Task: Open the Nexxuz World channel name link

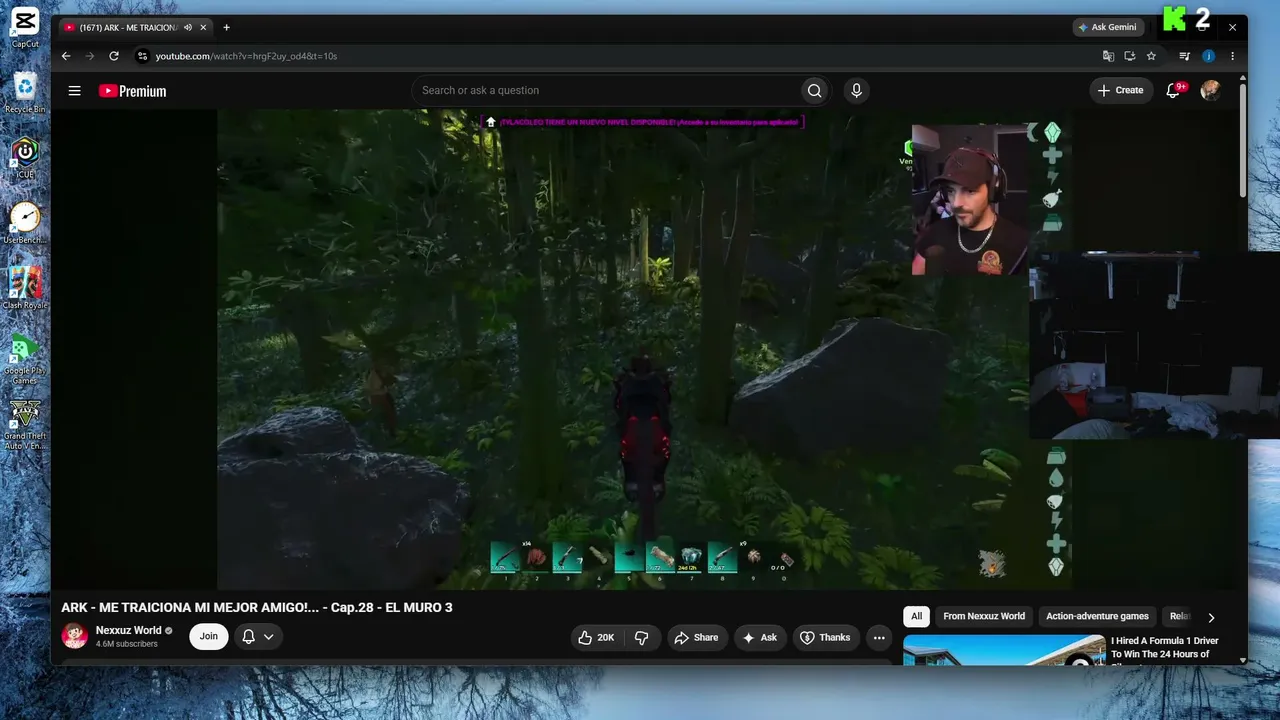Action: coord(128,630)
